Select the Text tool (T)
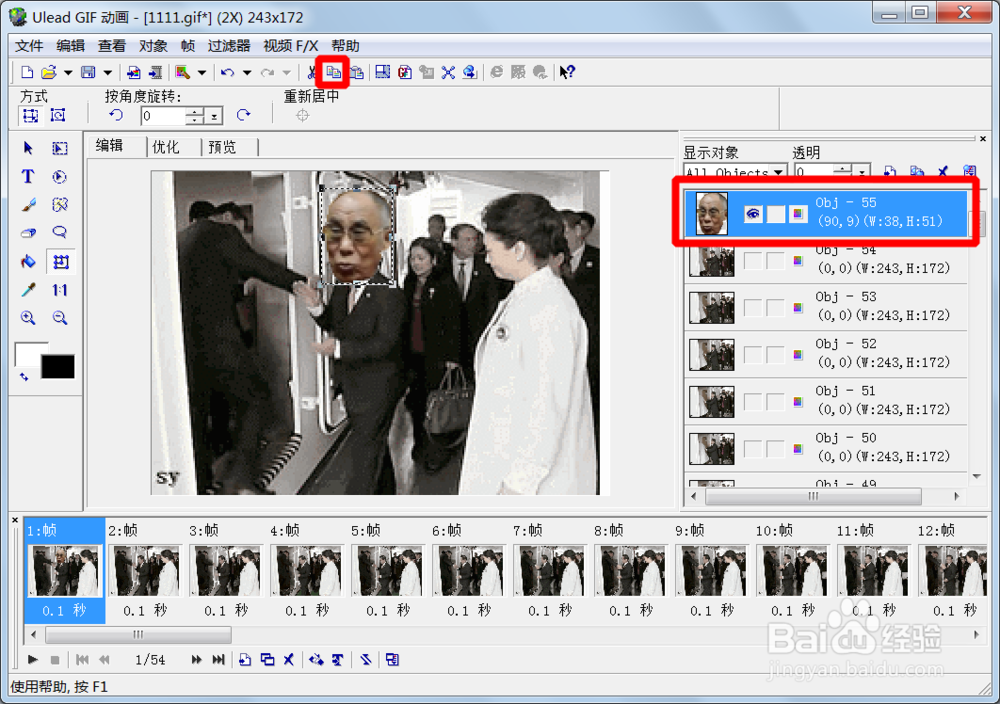The image size is (1000, 704). (x=27, y=177)
